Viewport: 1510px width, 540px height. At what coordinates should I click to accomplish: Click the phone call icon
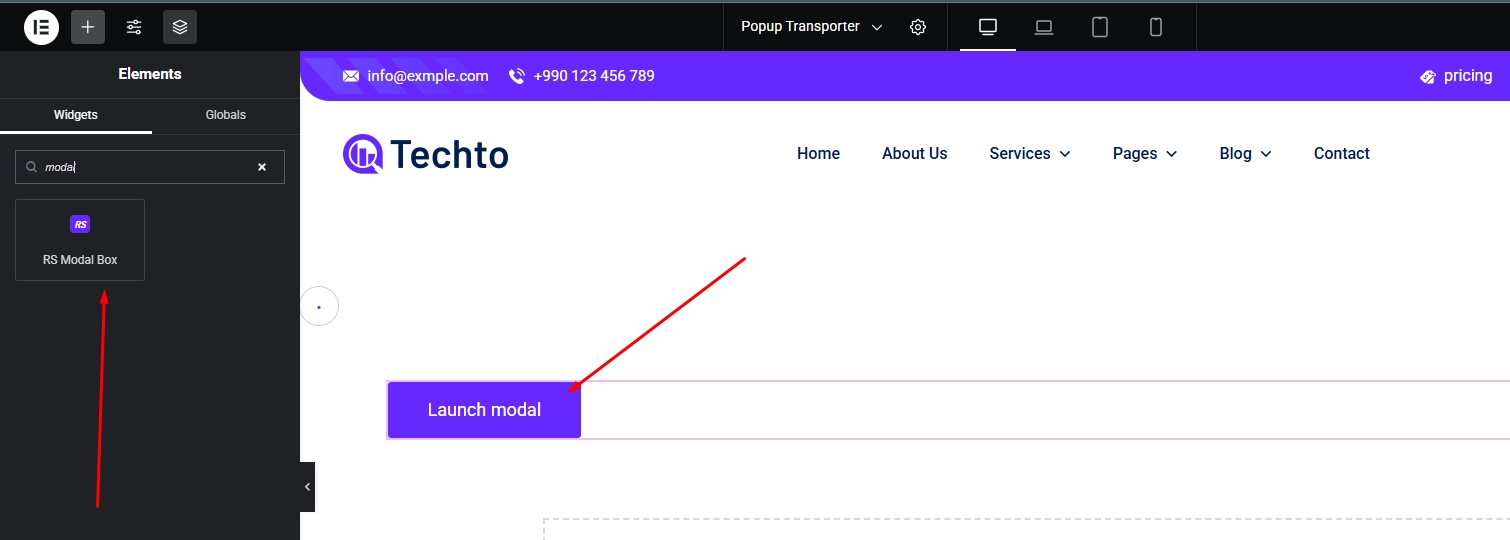(517, 76)
